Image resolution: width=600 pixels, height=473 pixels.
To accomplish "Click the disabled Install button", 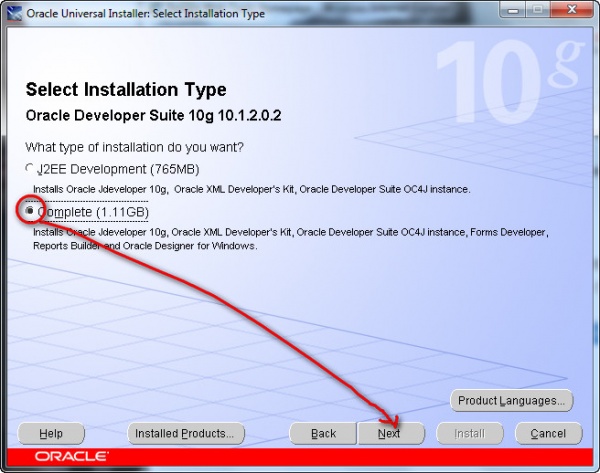I will click(470, 434).
